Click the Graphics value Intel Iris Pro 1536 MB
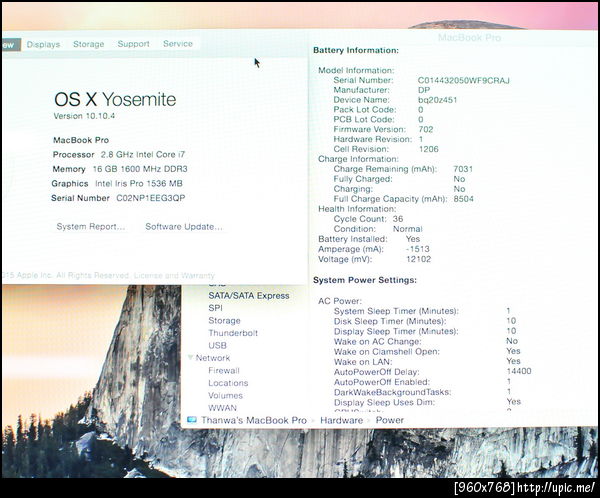600x498 pixels. (139, 183)
